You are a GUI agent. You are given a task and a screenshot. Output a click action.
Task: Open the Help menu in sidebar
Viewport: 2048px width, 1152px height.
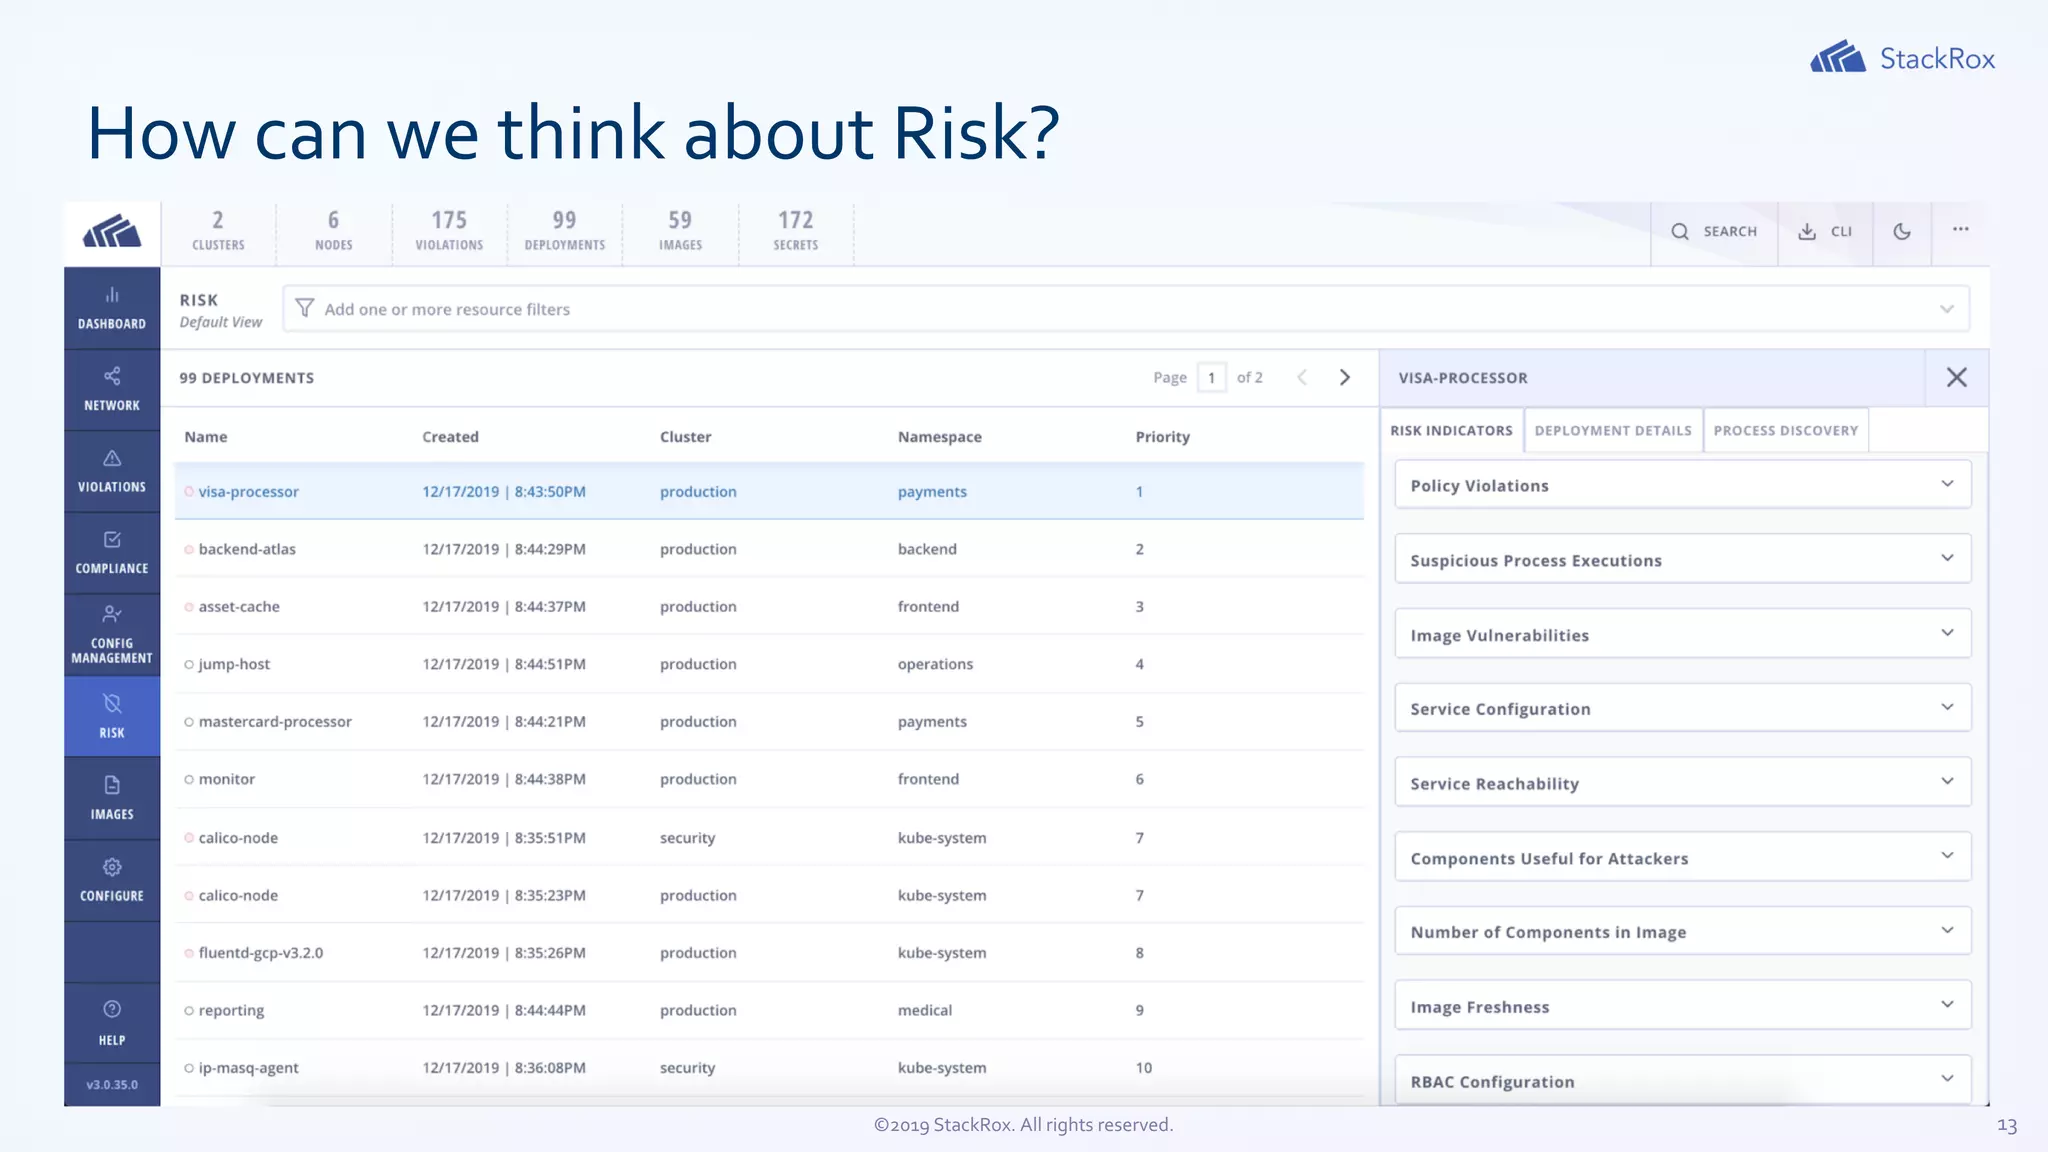(112, 1022)
